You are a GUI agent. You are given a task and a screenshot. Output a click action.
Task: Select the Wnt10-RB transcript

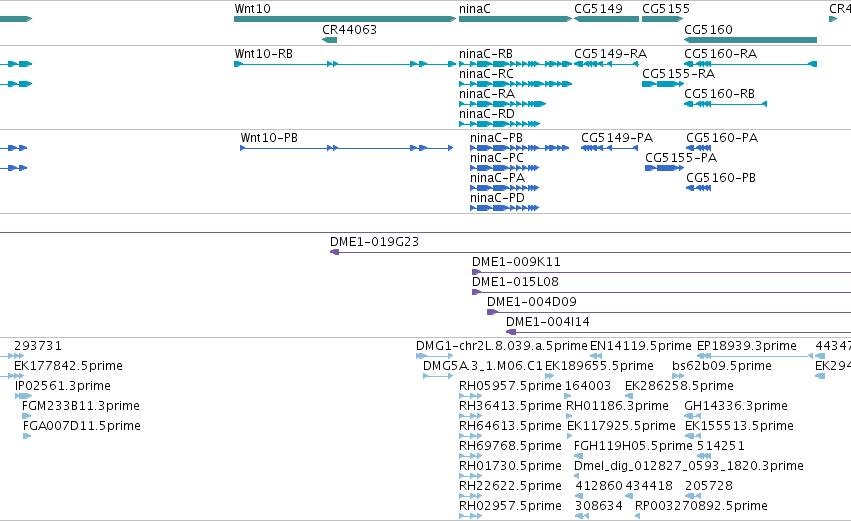tap(345, 64)
